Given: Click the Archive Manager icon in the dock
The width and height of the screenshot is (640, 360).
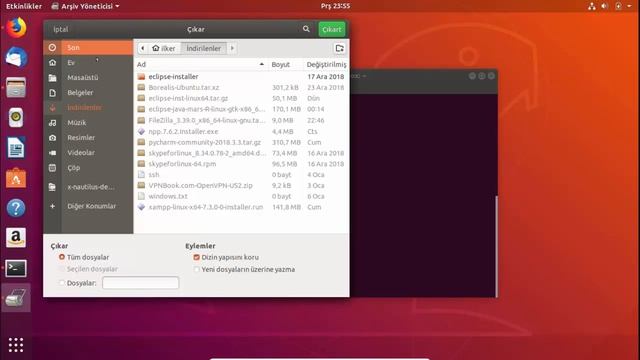Looking at the screenshot, I should 16,298.
